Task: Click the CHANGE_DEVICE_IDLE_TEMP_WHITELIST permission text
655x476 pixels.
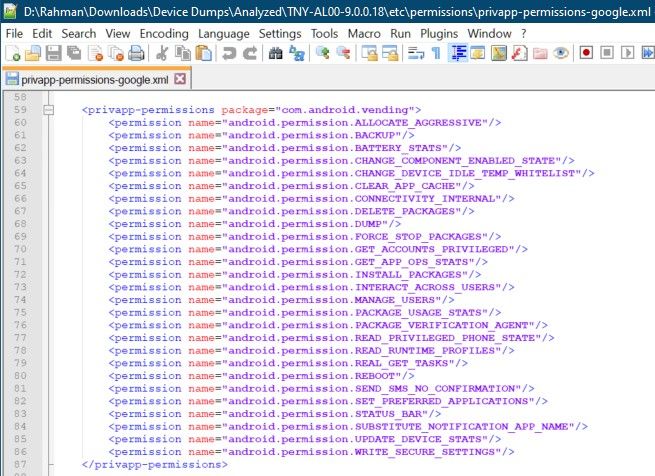Action: [x=465, y=173]
